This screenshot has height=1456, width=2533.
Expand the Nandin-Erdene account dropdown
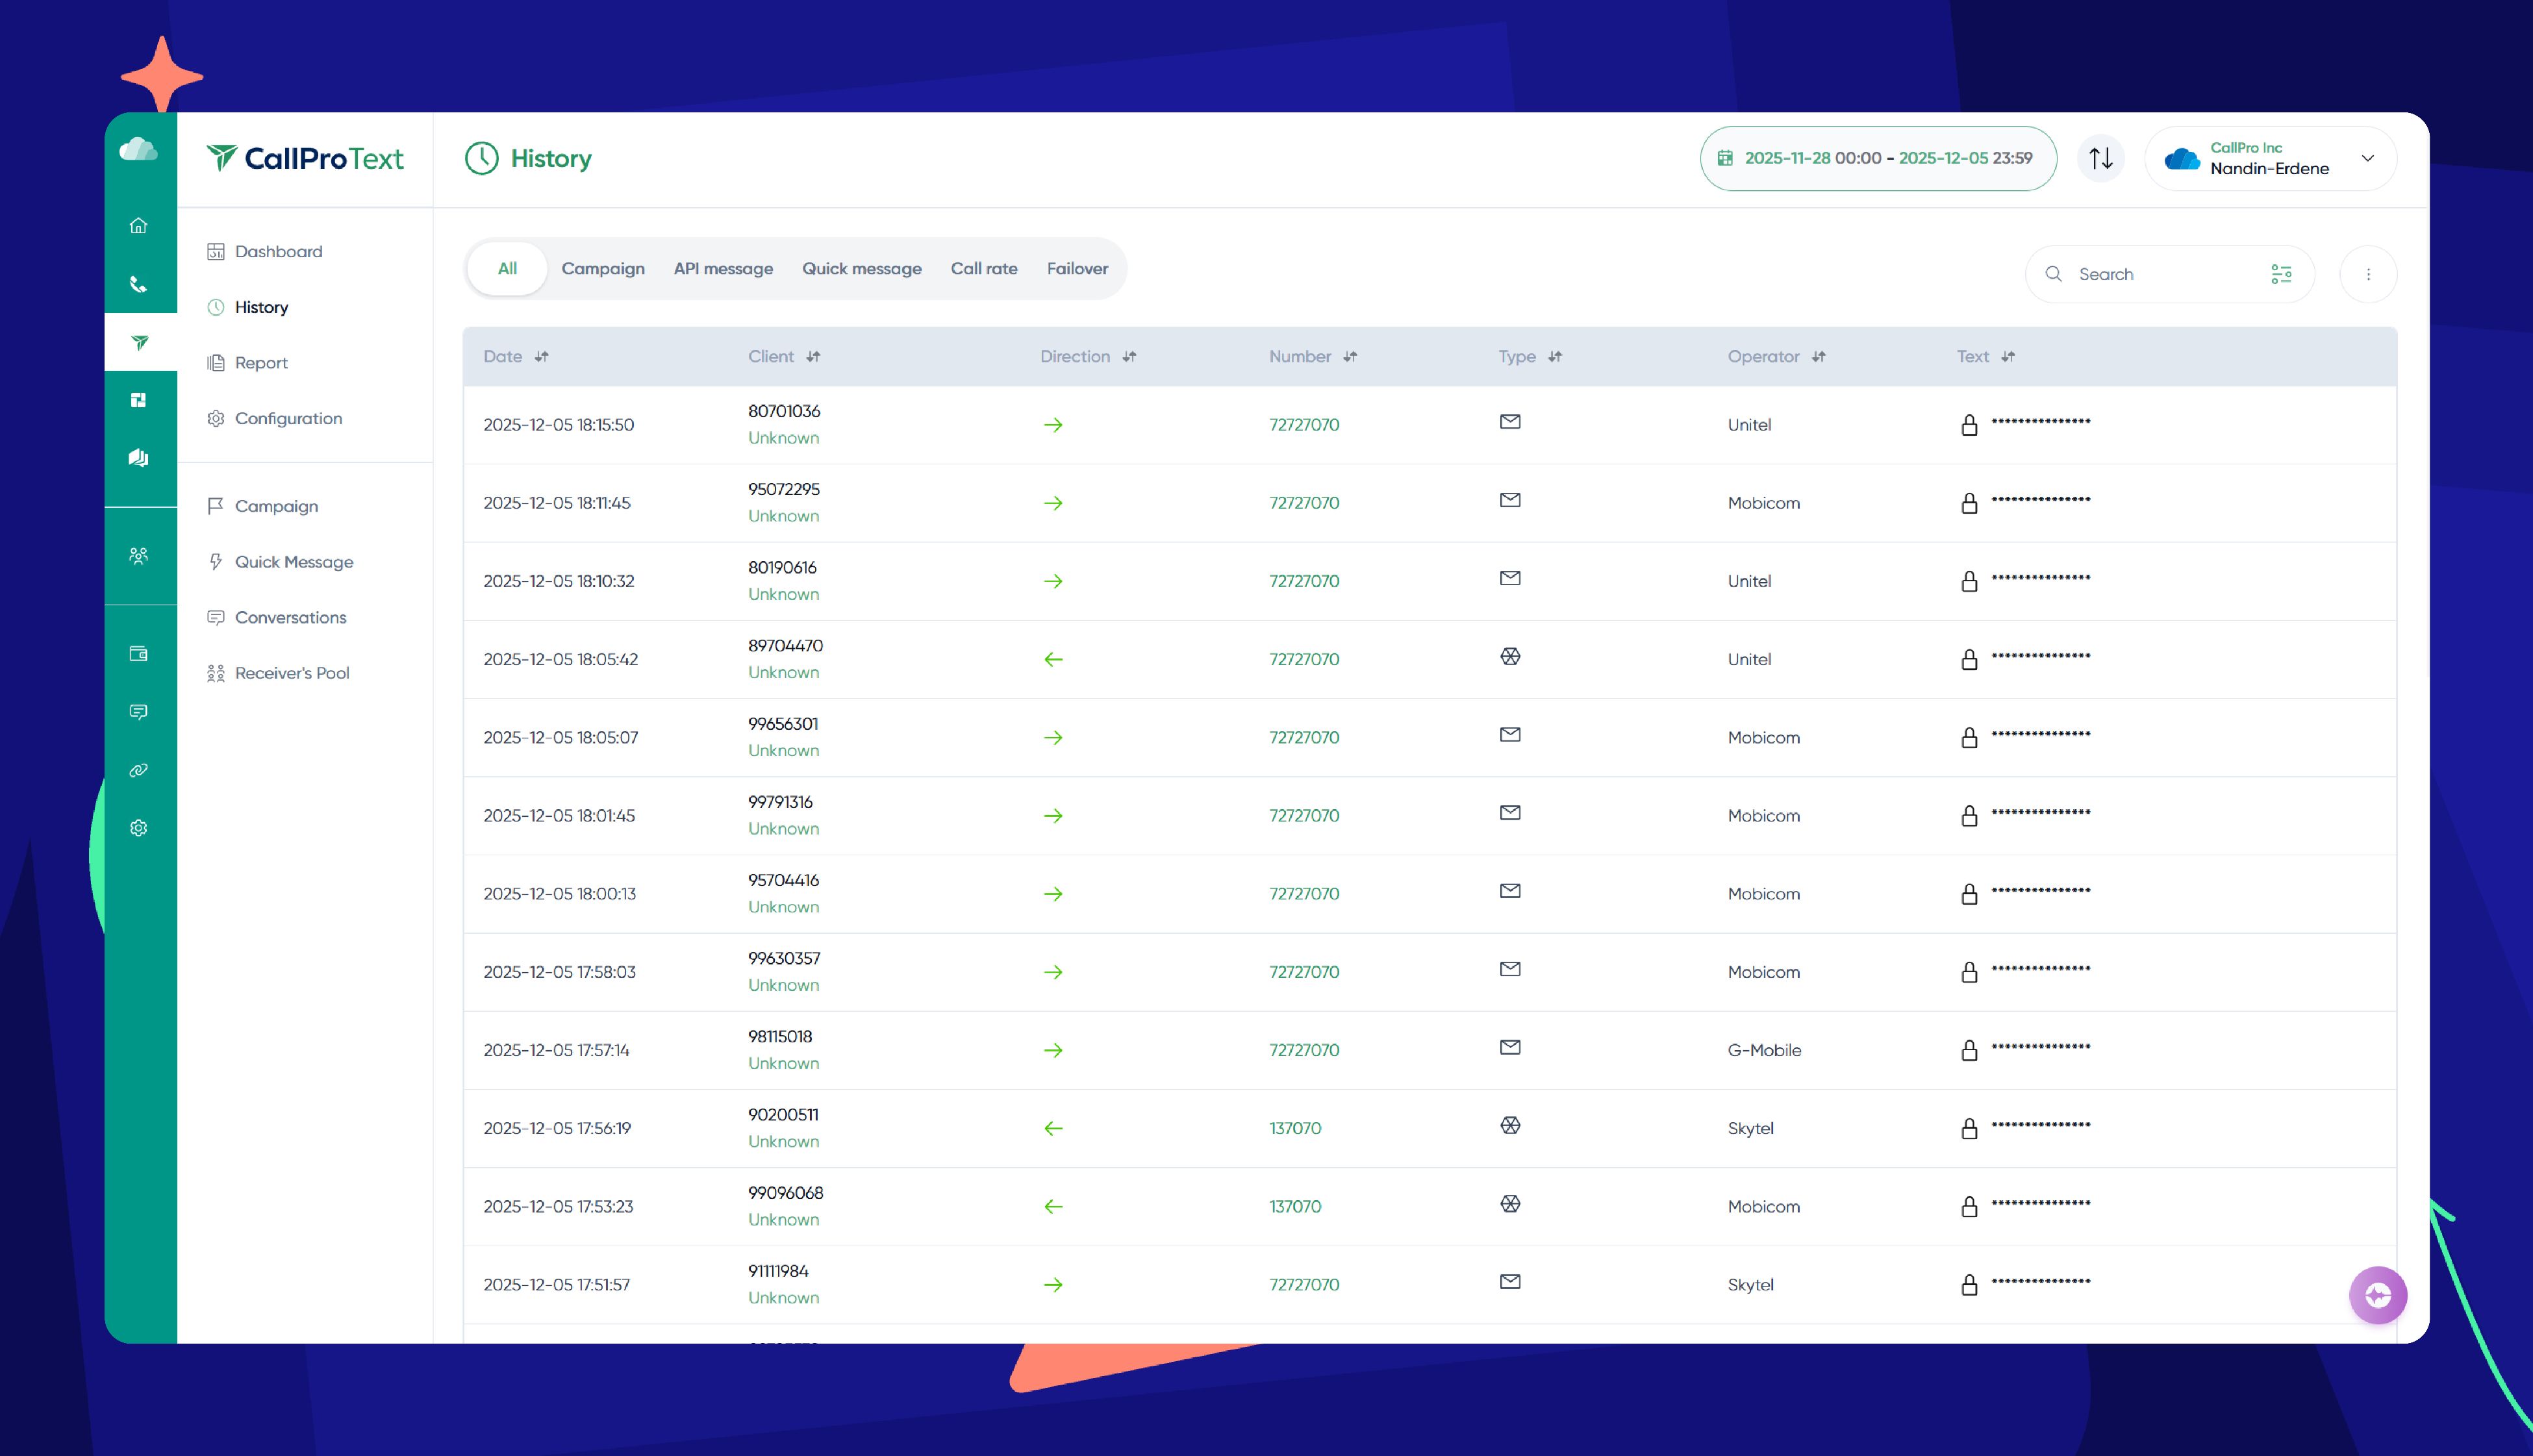coord(2367,158)
